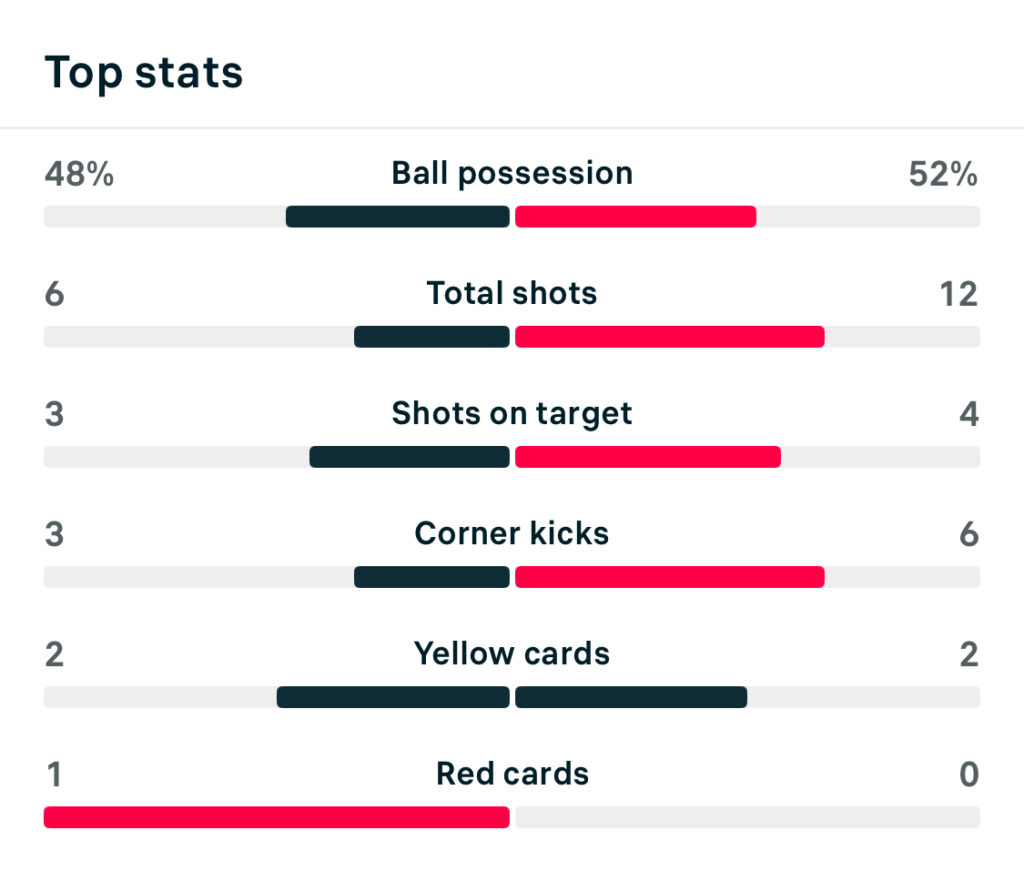Click the right Yellow cards bar

click(631, 697)
